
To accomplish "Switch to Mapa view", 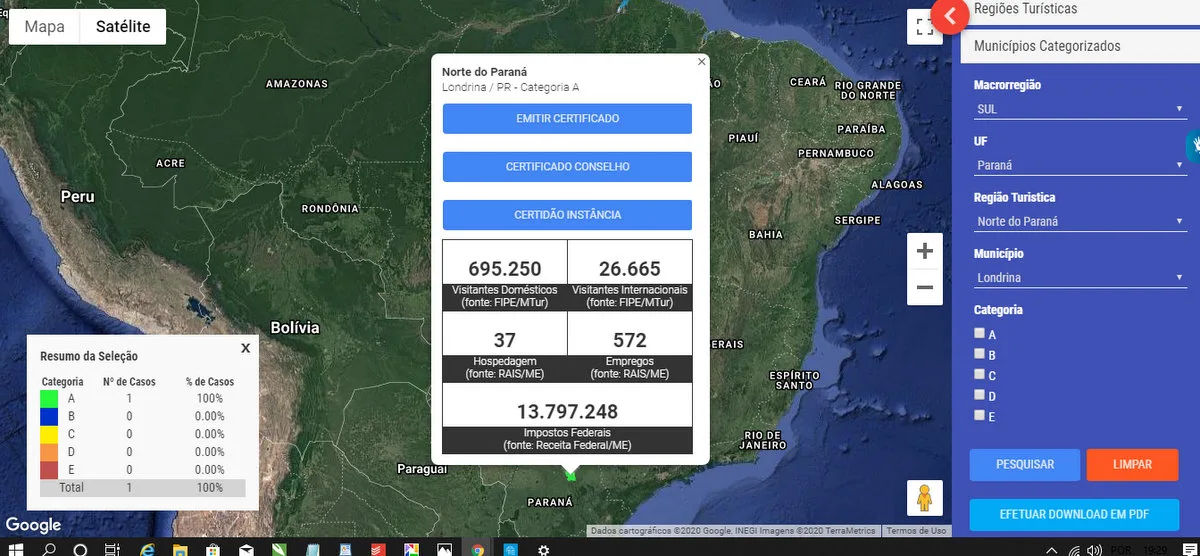I will pos(44,27).
